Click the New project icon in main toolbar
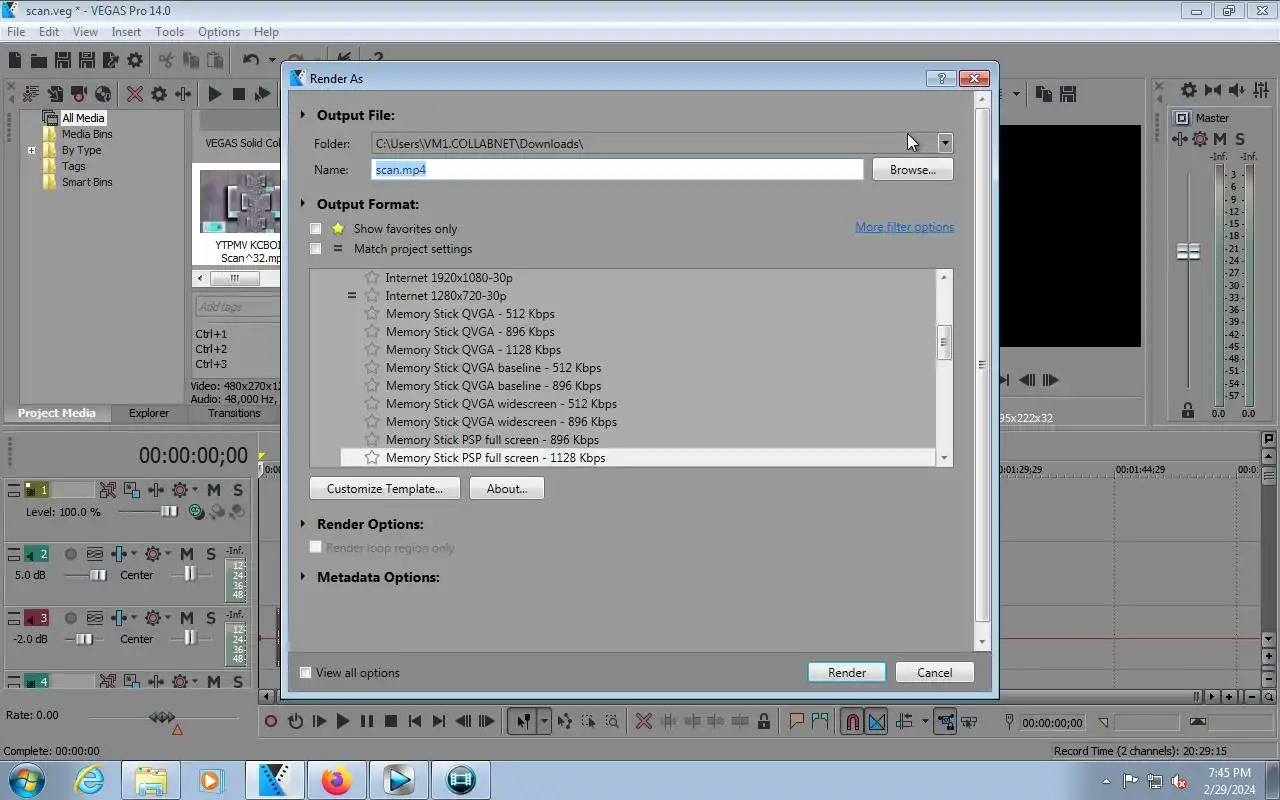The width and height of the screenshot is (1280, 800). 15,61
